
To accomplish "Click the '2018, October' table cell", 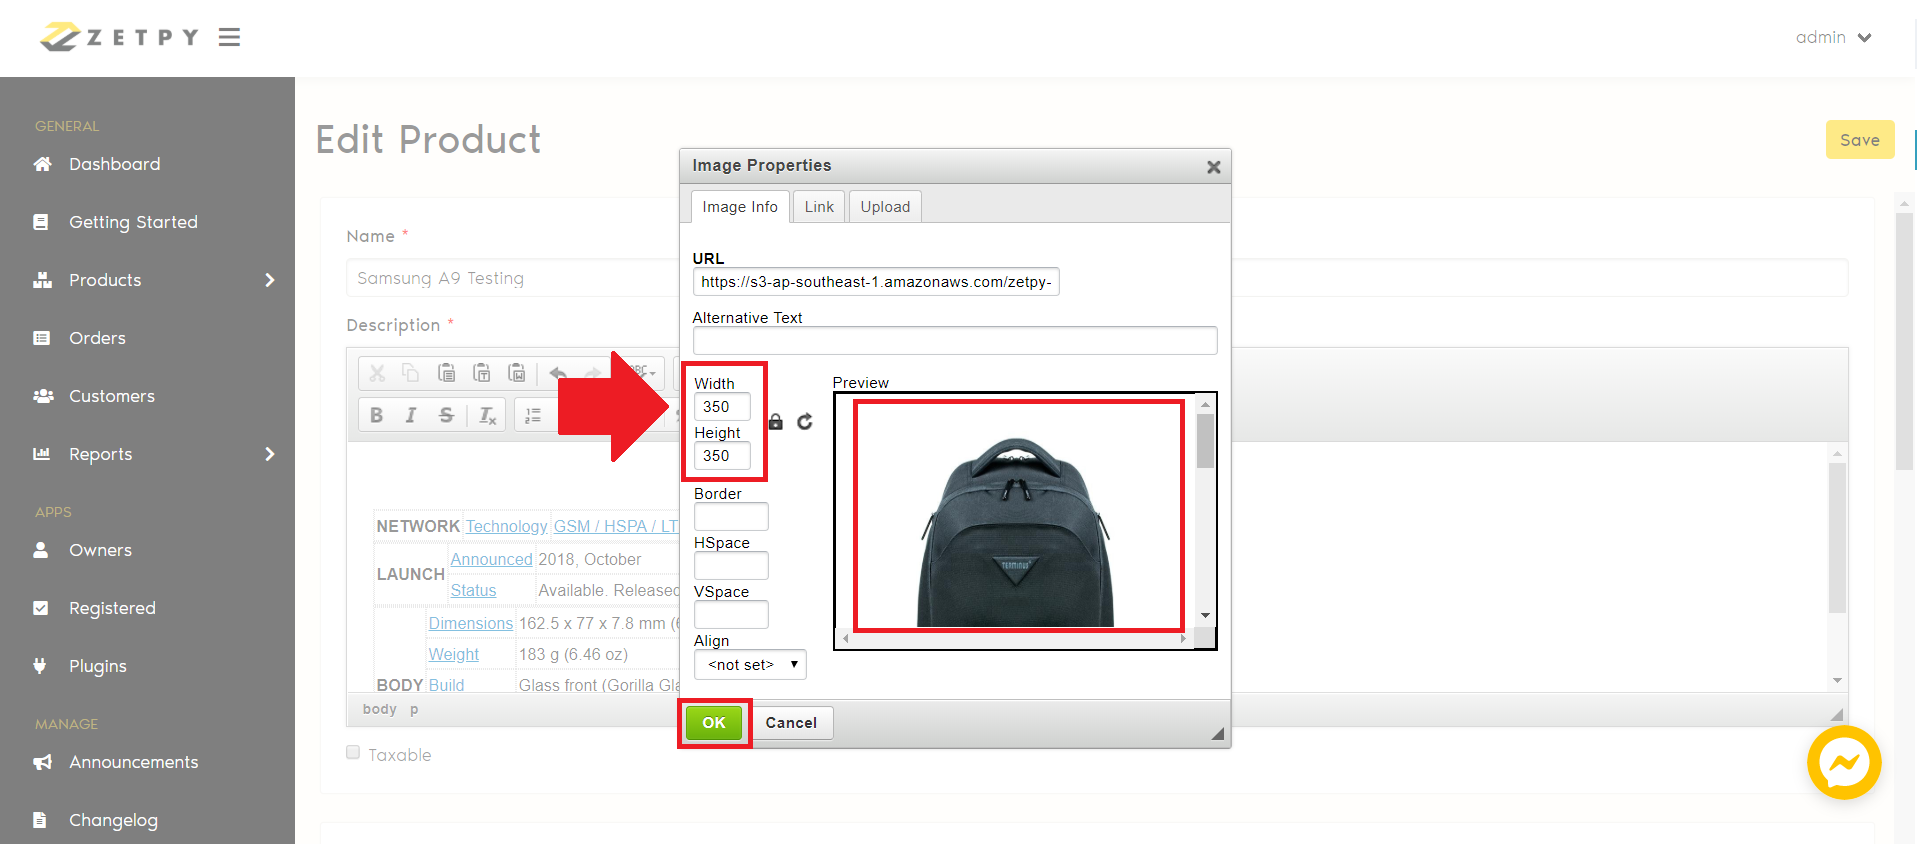I will click(590, 559).
